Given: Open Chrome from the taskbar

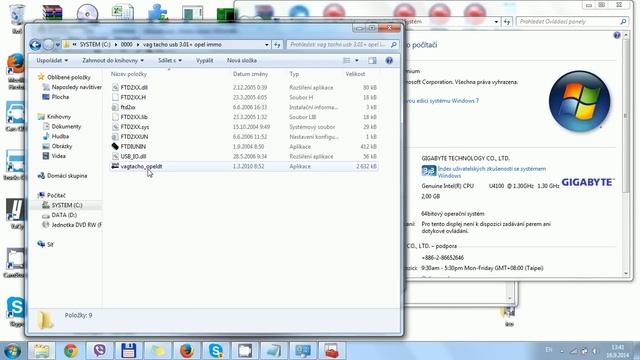Looking at the screenshot, I should click(71, 351).
